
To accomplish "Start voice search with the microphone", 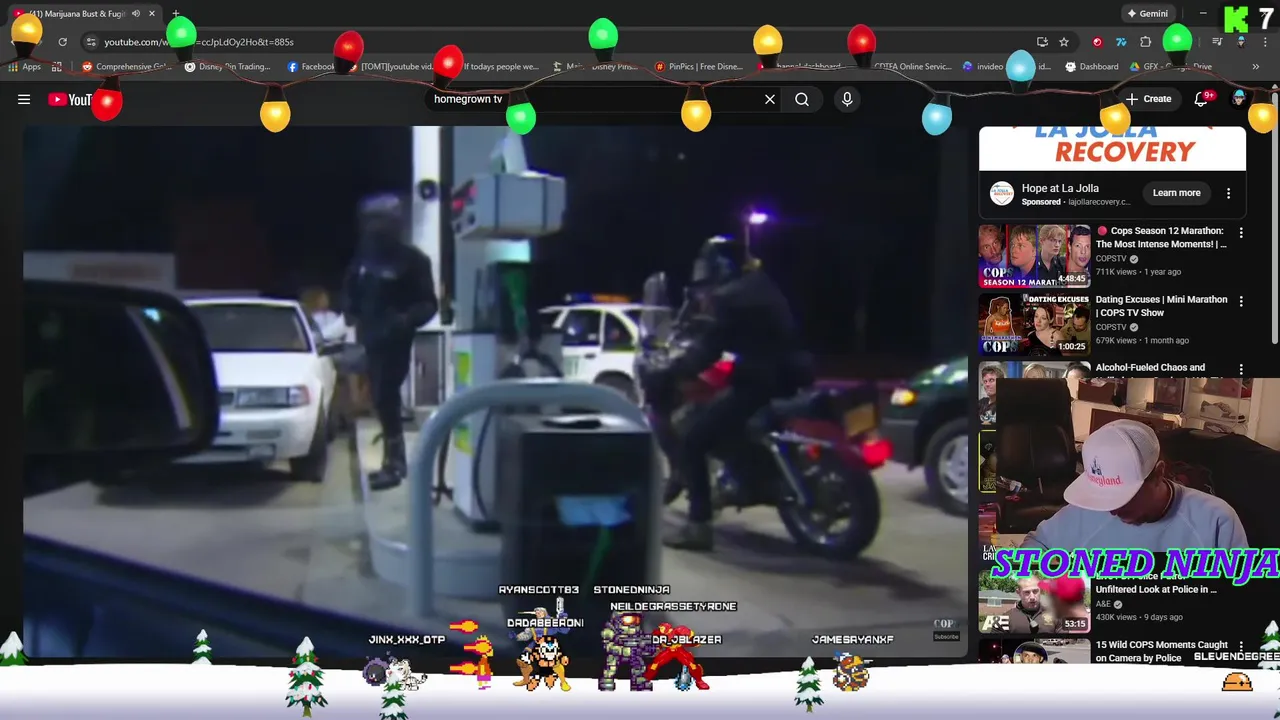I will click(847, 99).
